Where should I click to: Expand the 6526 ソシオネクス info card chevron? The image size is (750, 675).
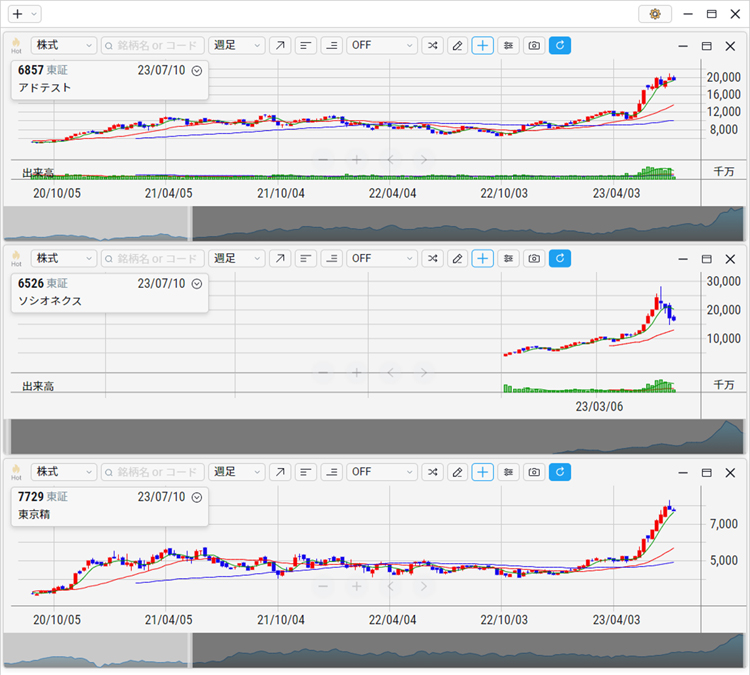pyautogui.click(x=197, y=284)
